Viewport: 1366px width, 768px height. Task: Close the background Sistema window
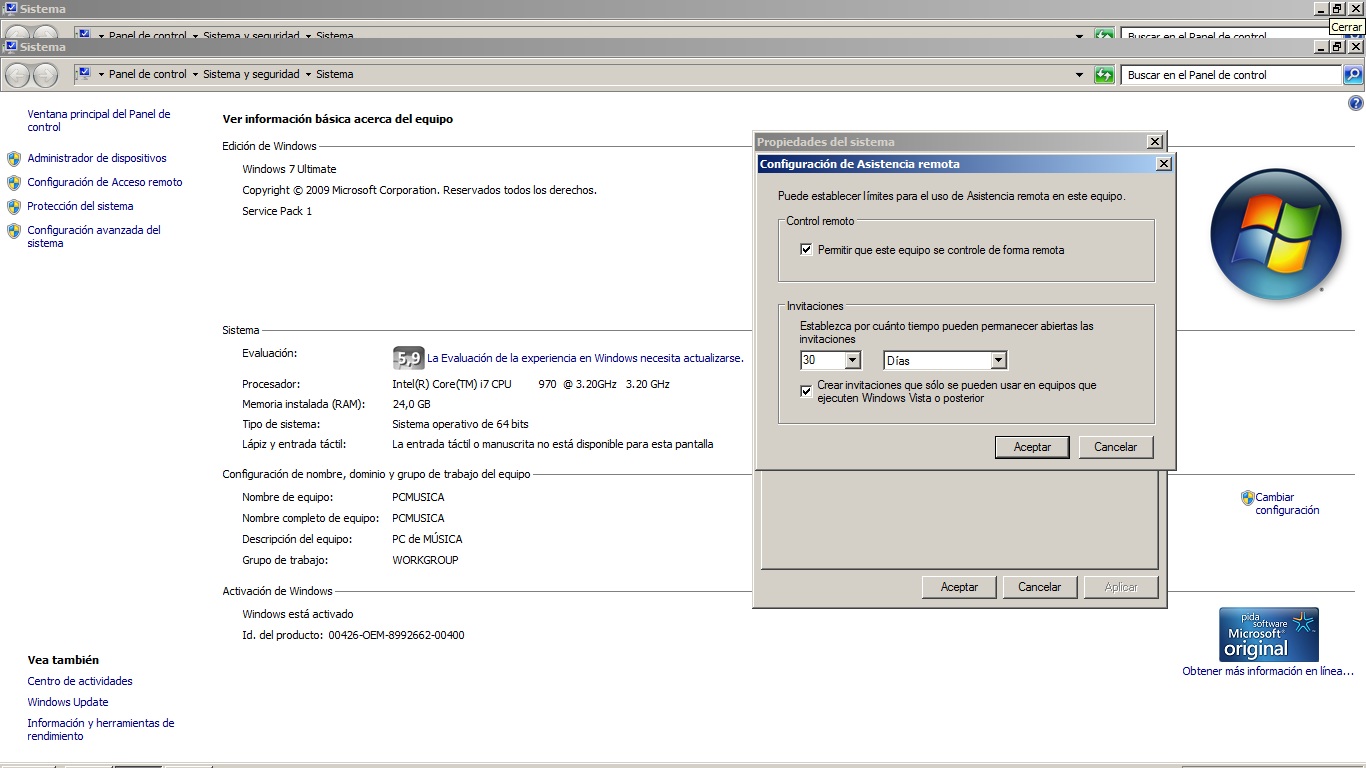tap(1355, 8)
